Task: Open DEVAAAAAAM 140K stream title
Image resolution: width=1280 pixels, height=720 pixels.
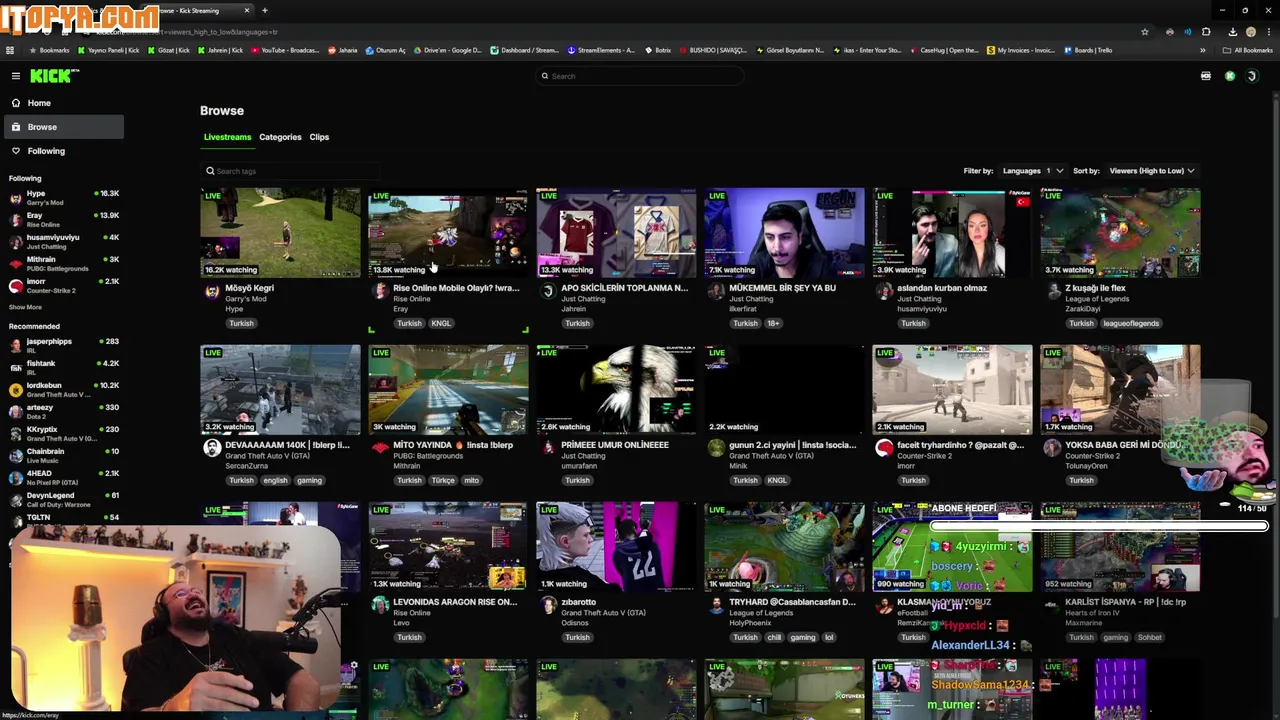Action: click(287, 445)
